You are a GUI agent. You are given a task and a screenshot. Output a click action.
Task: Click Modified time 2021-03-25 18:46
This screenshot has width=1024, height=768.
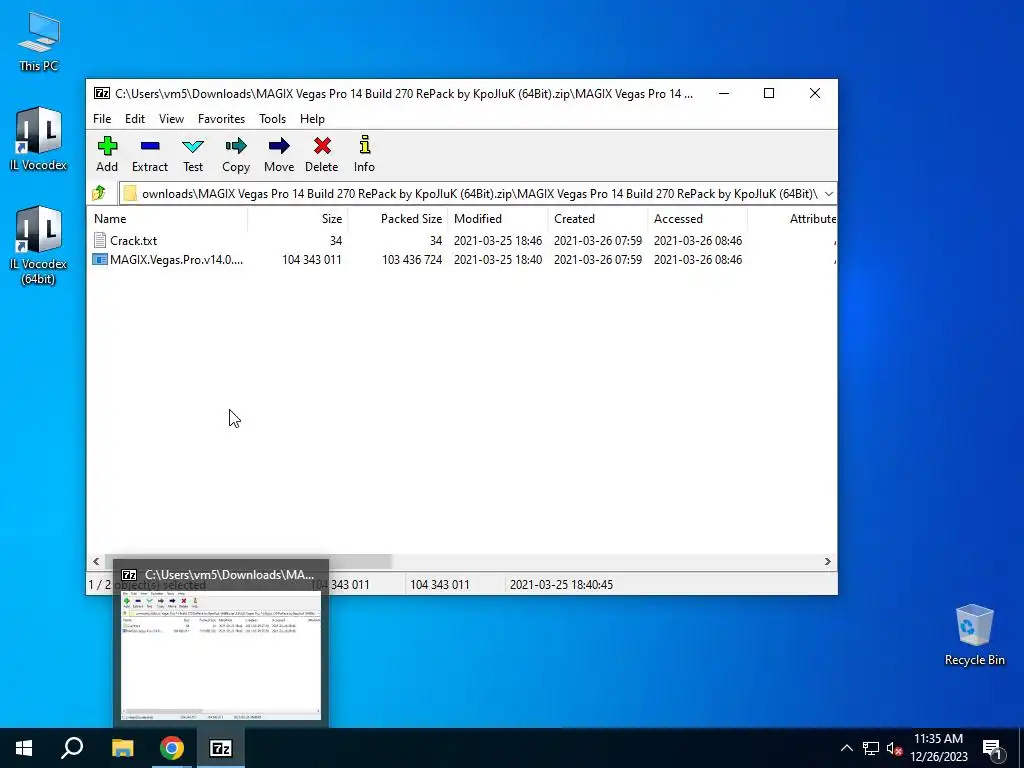[498, 241]
